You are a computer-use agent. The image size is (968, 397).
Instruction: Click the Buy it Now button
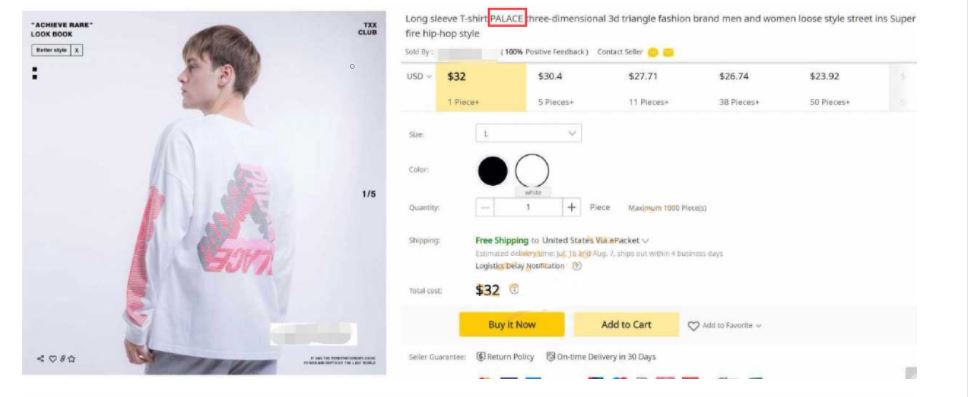[x=512, y=325]
